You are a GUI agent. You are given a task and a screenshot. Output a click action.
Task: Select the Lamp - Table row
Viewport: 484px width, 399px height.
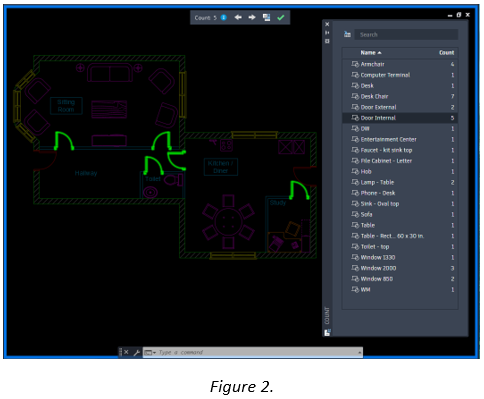click(400, 182)
